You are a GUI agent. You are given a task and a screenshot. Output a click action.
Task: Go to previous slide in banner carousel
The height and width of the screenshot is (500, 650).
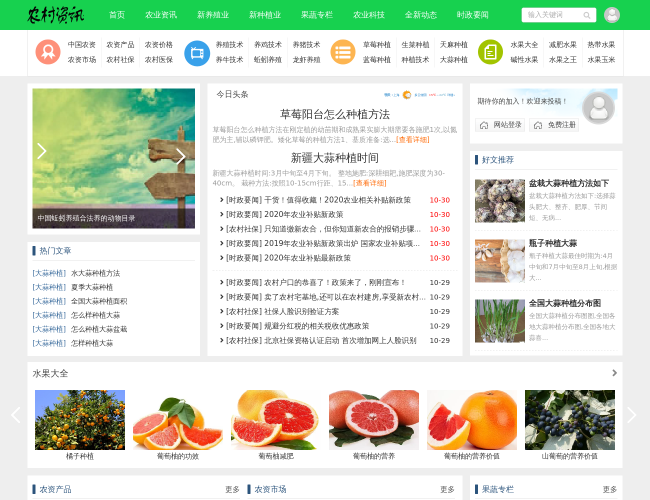click(41, 151)
